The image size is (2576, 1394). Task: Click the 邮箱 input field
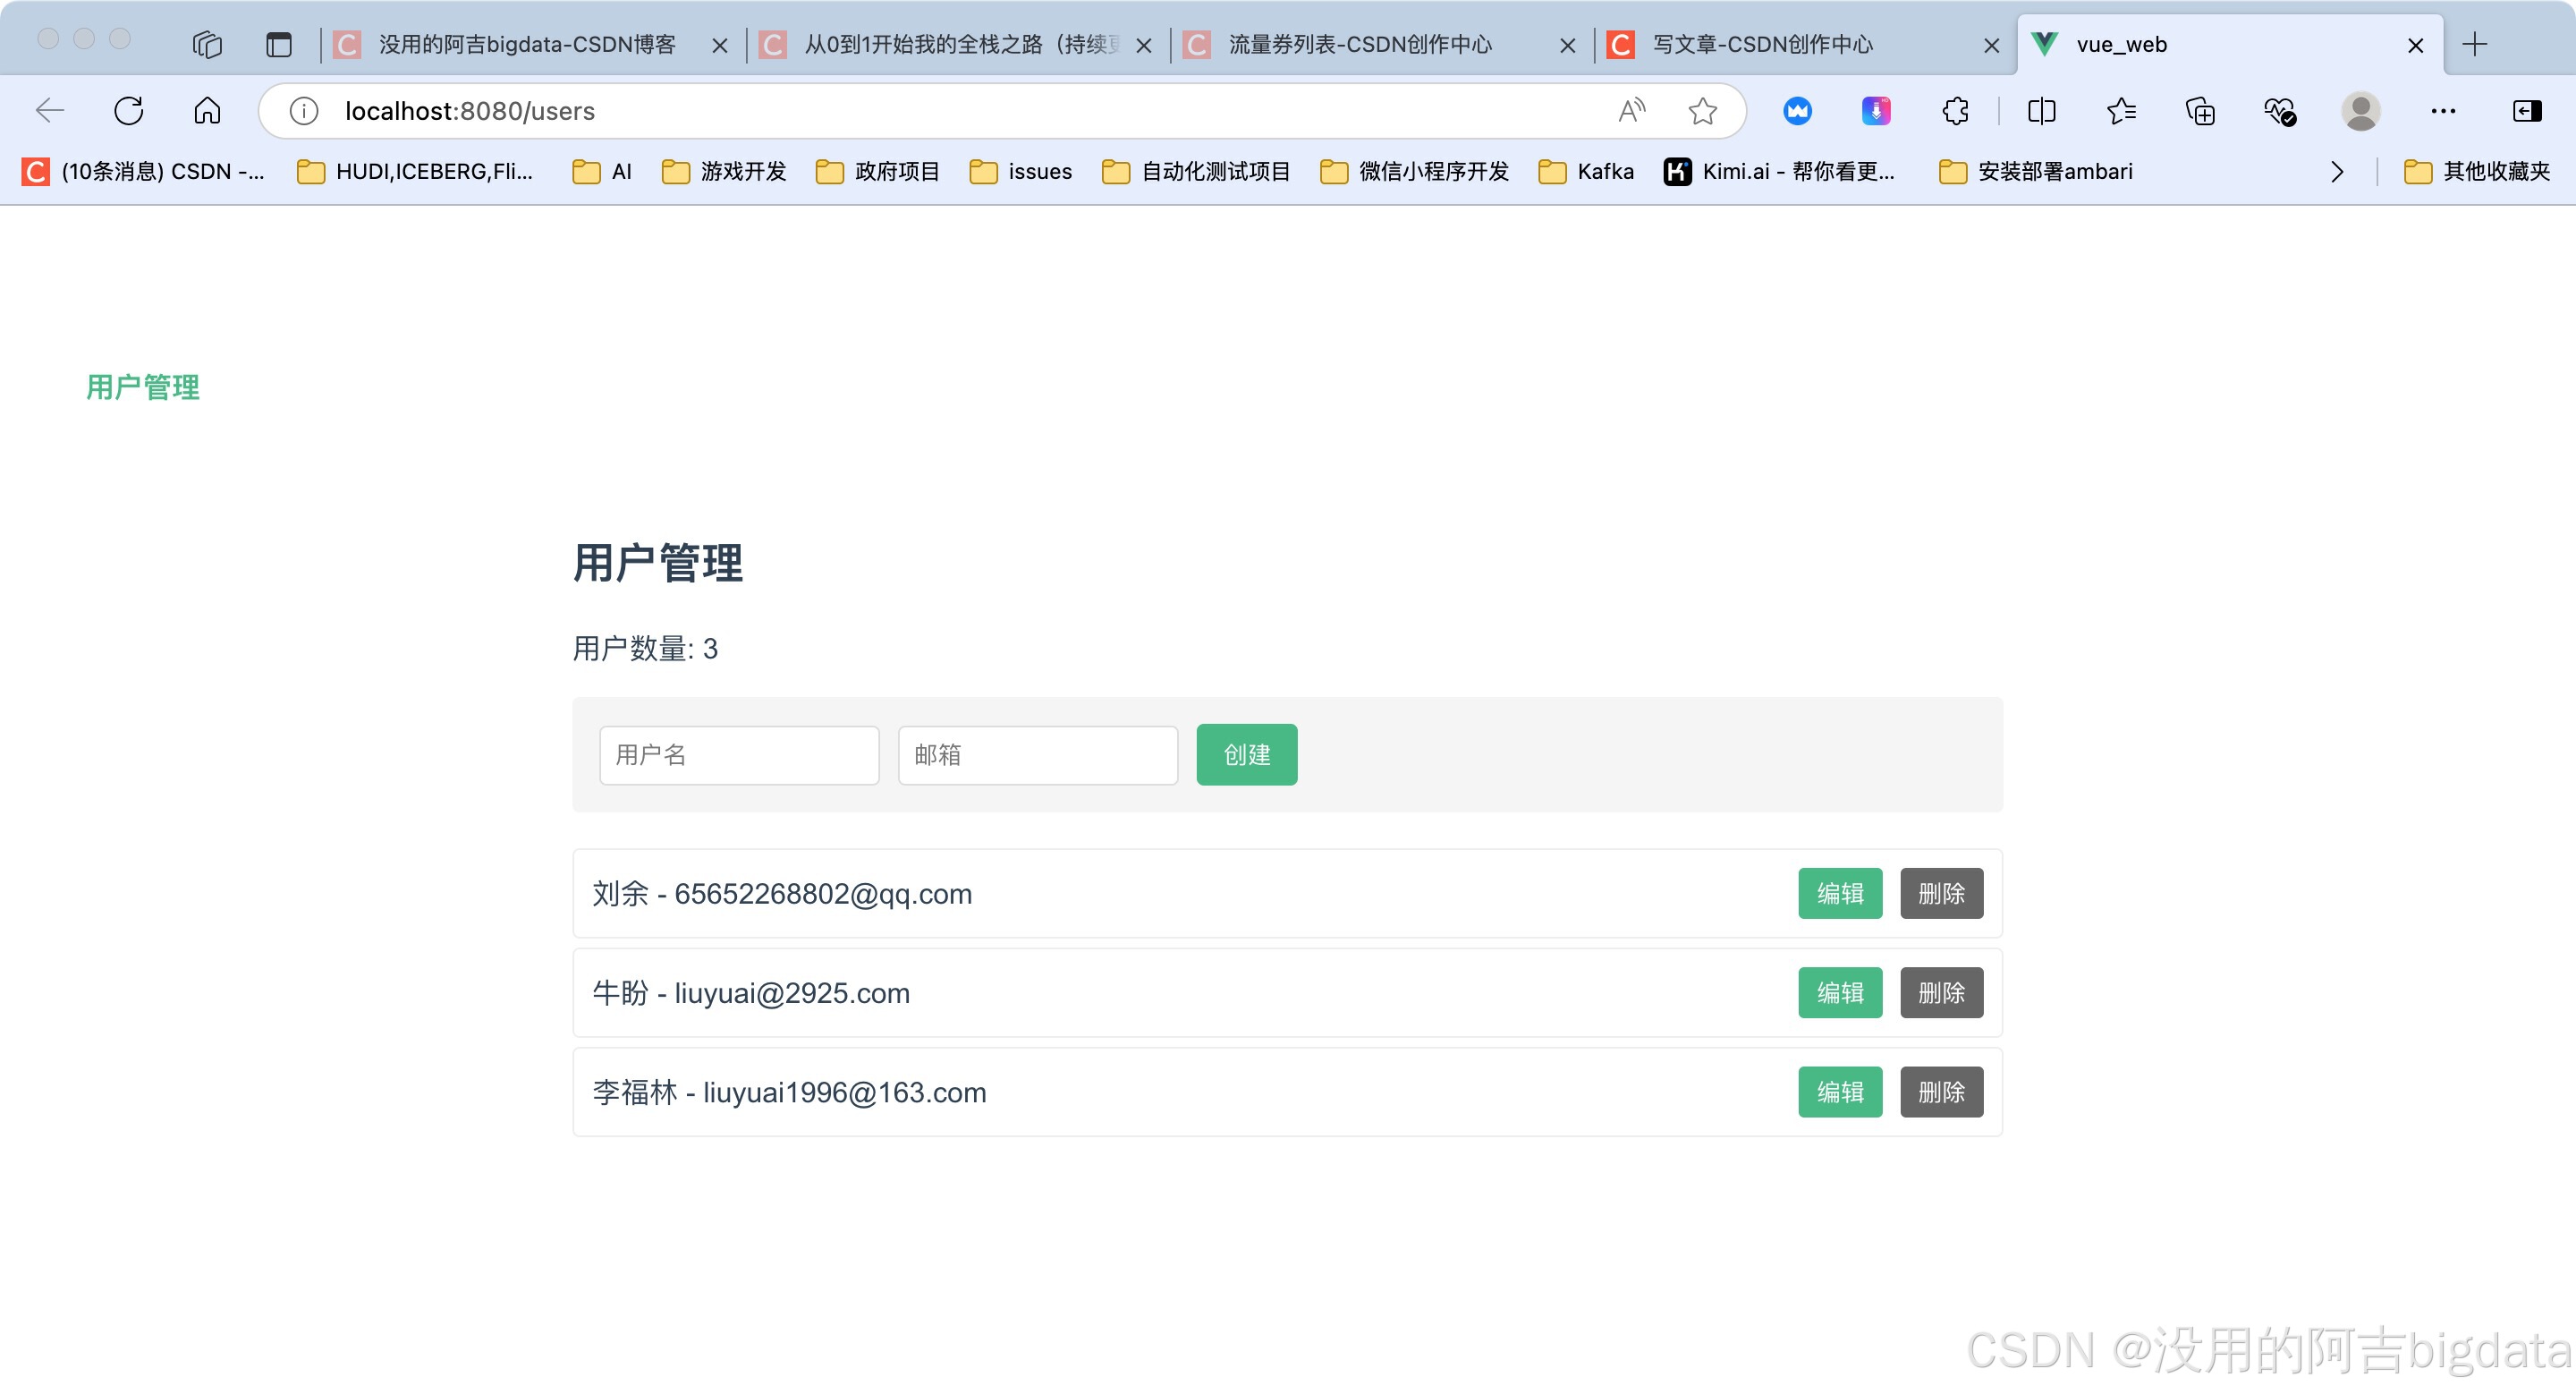coord(1037,755)
